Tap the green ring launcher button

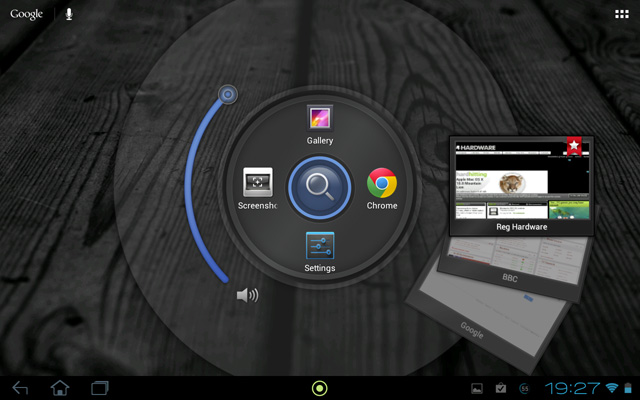coord(320,388)
